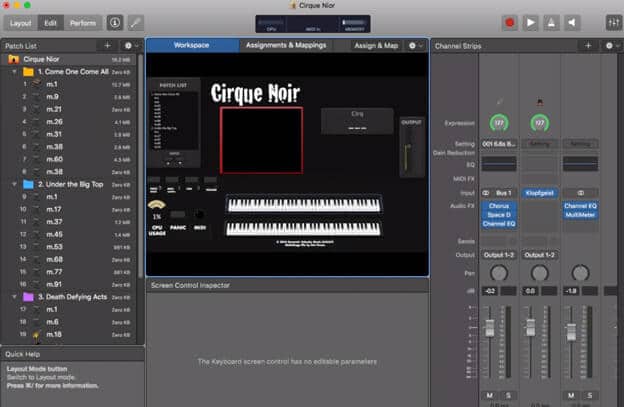Open the Output 1-2 menu on the first strip
Image resolution: width=624 pixels, height=407 pixels.
(x=499, y=255)
